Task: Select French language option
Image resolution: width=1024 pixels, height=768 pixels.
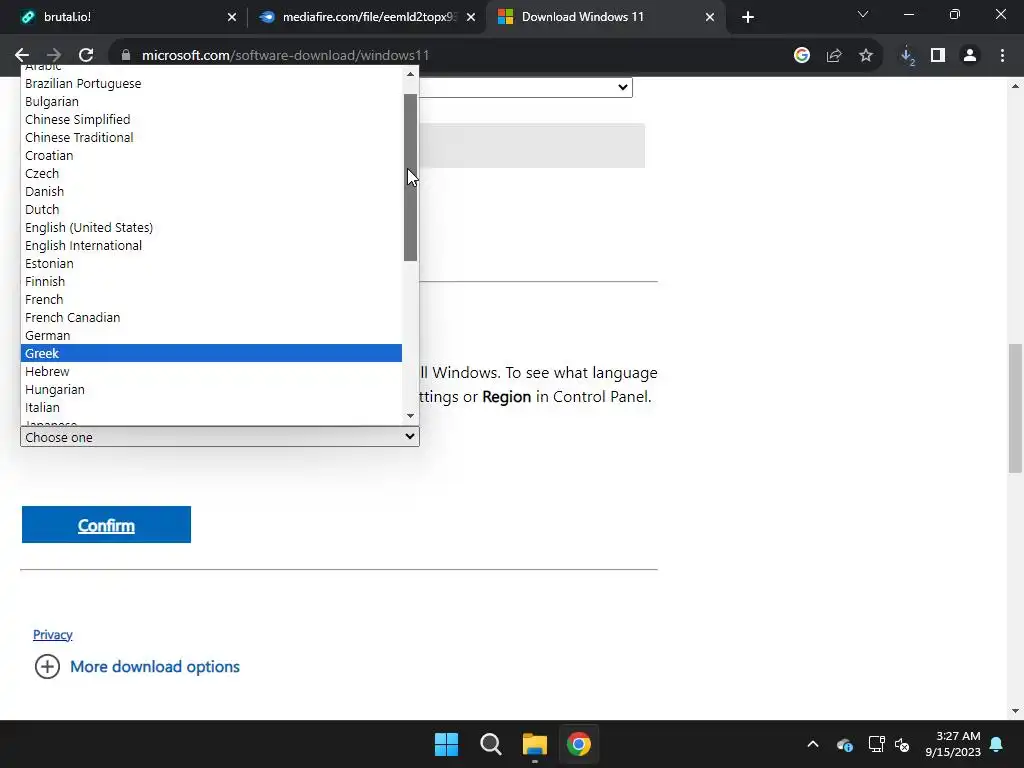Action: pos(211,299)
